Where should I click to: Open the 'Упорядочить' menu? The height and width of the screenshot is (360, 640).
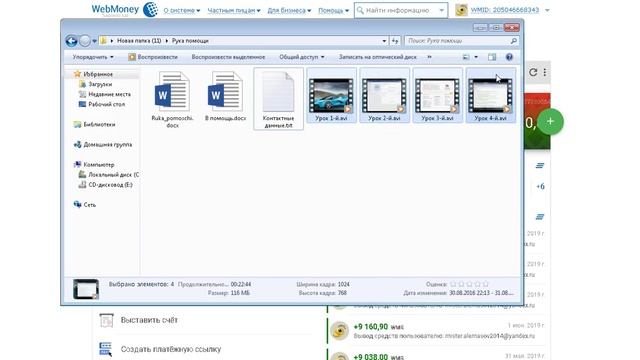coord(93,57)
